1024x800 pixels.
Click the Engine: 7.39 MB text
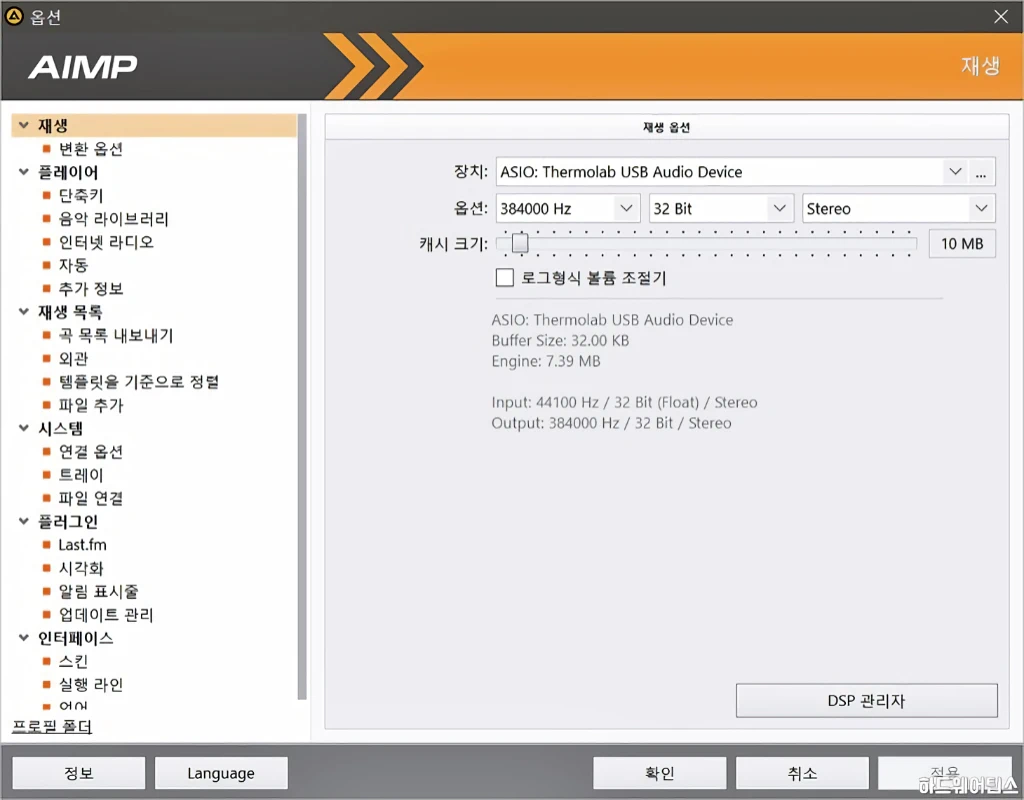(x=546, y=361)
